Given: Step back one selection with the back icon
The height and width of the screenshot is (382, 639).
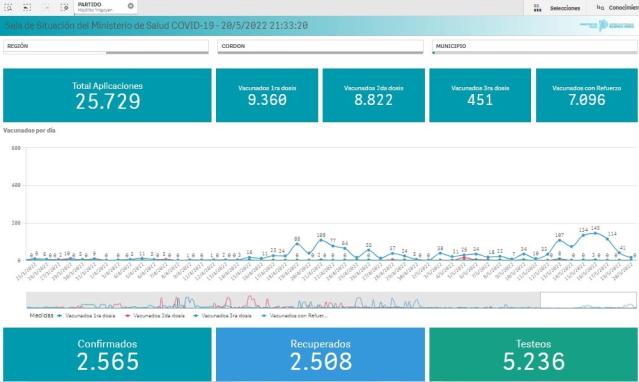Looking at the screenshot, I should (27, 7).
